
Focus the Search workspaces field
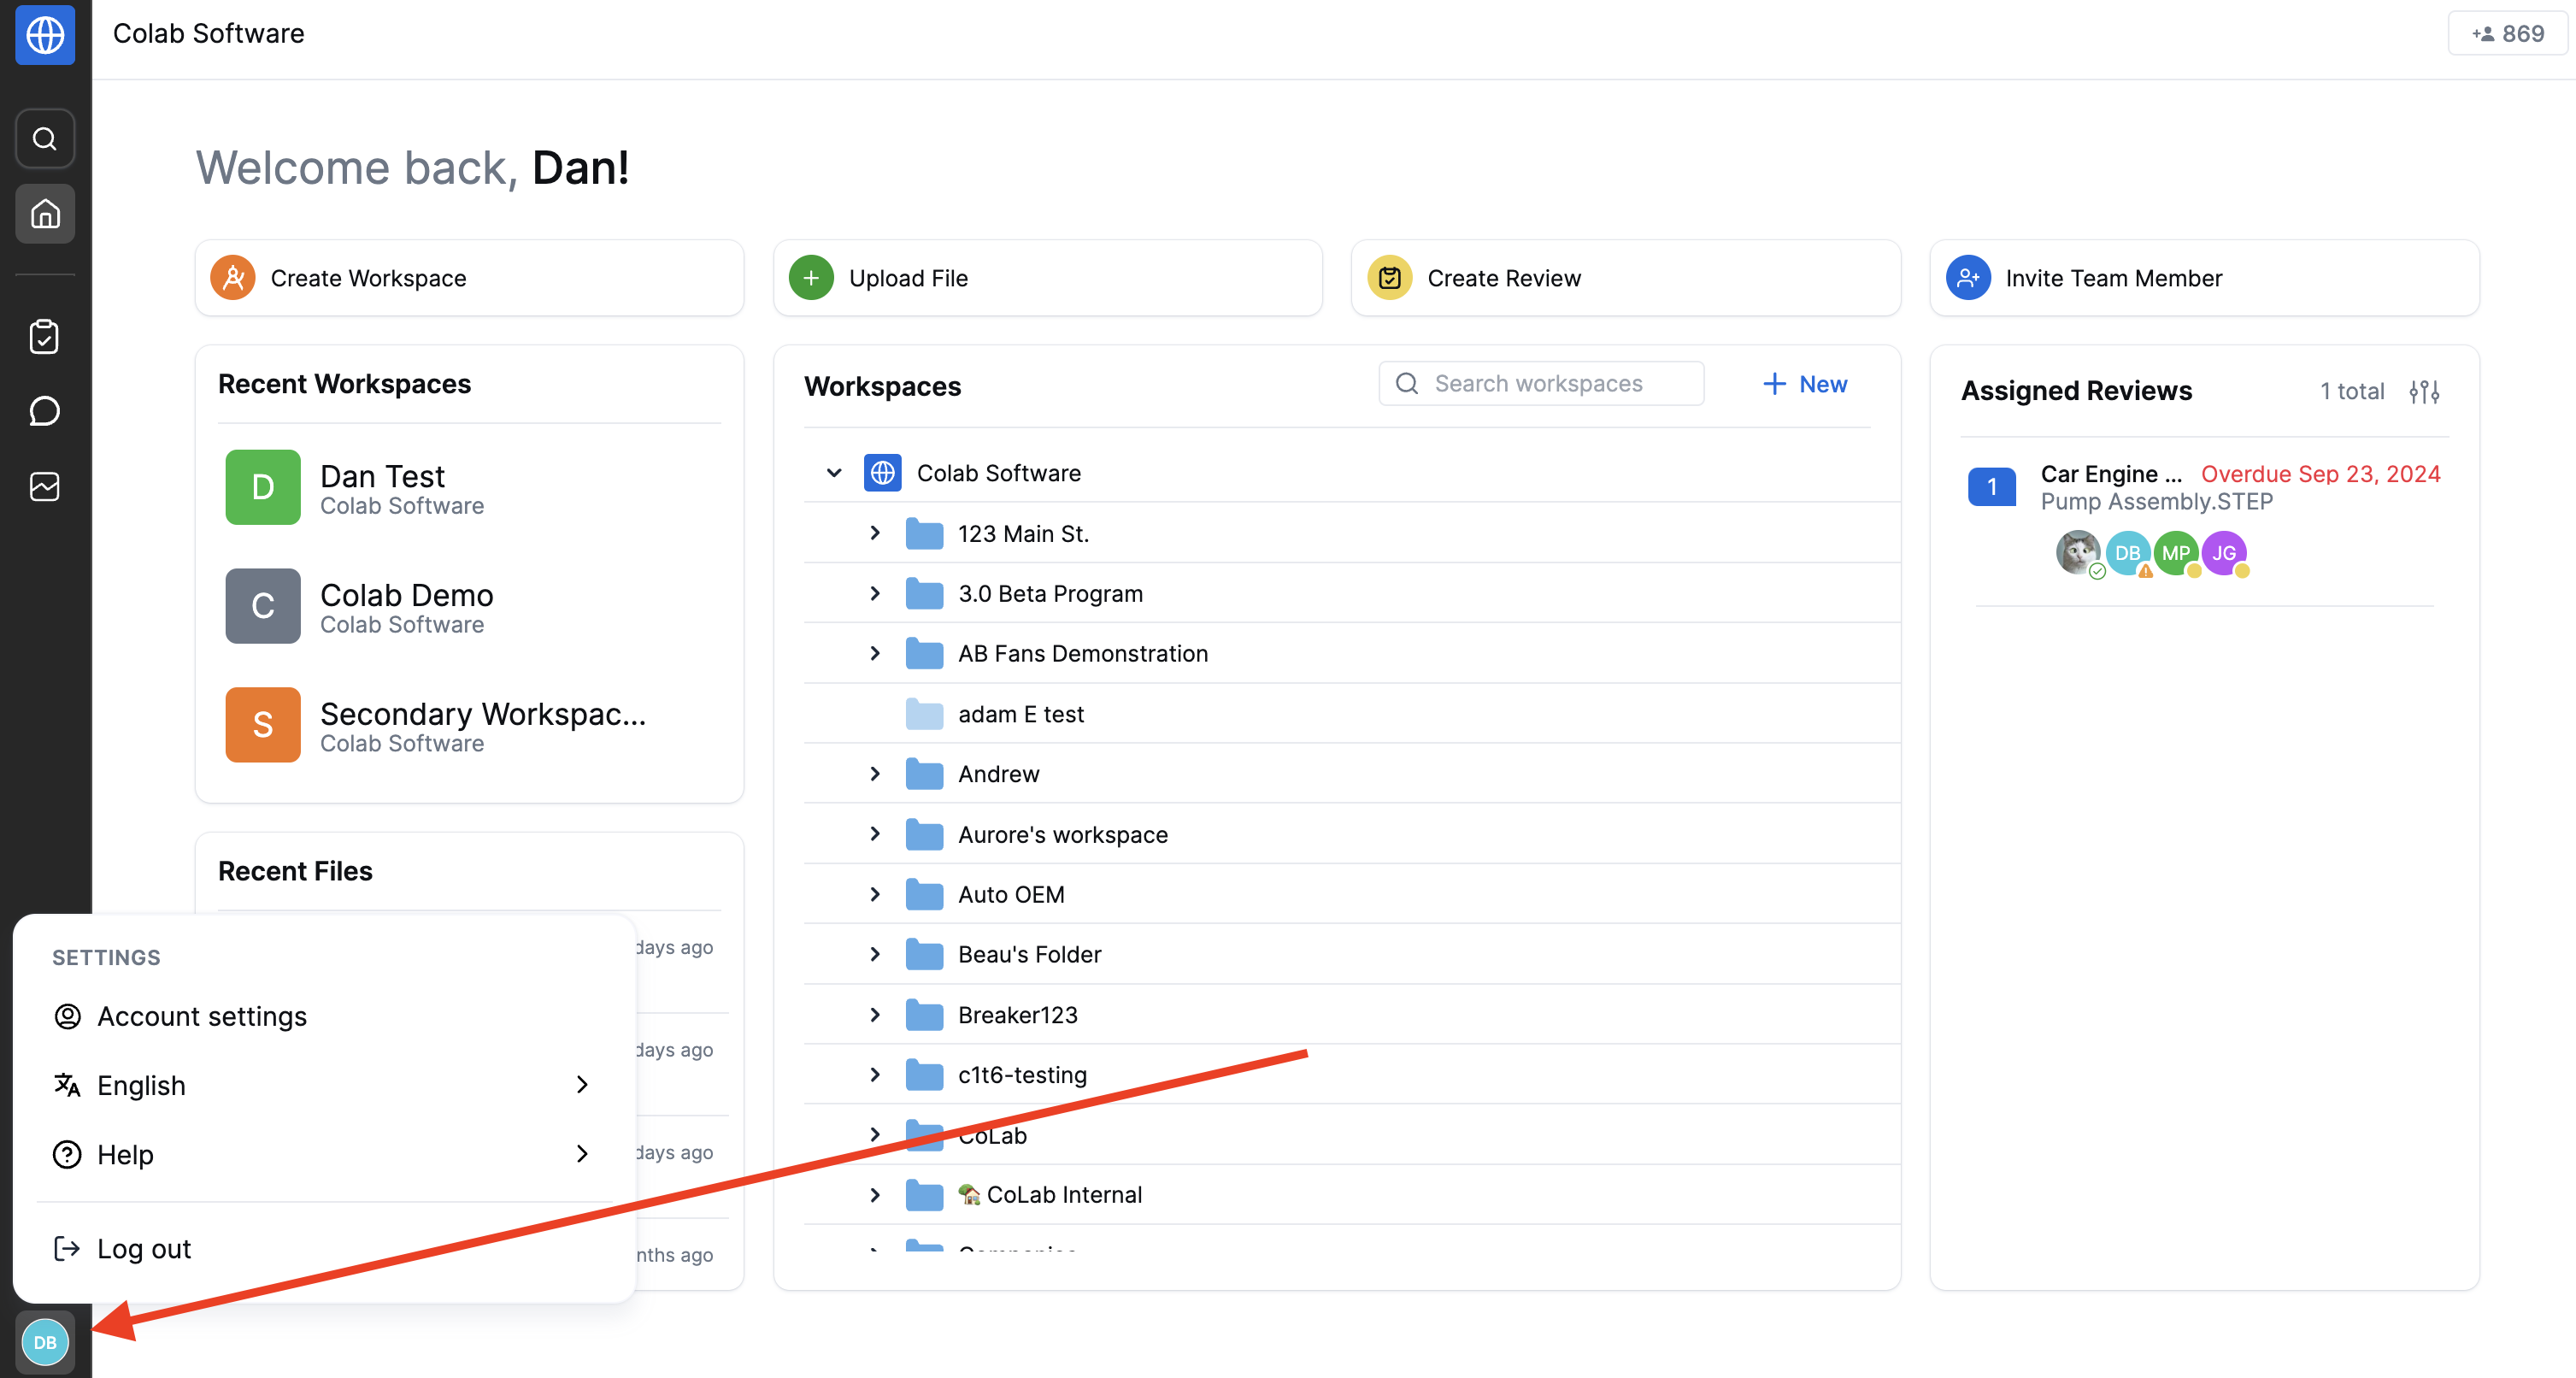[1541, 384]
